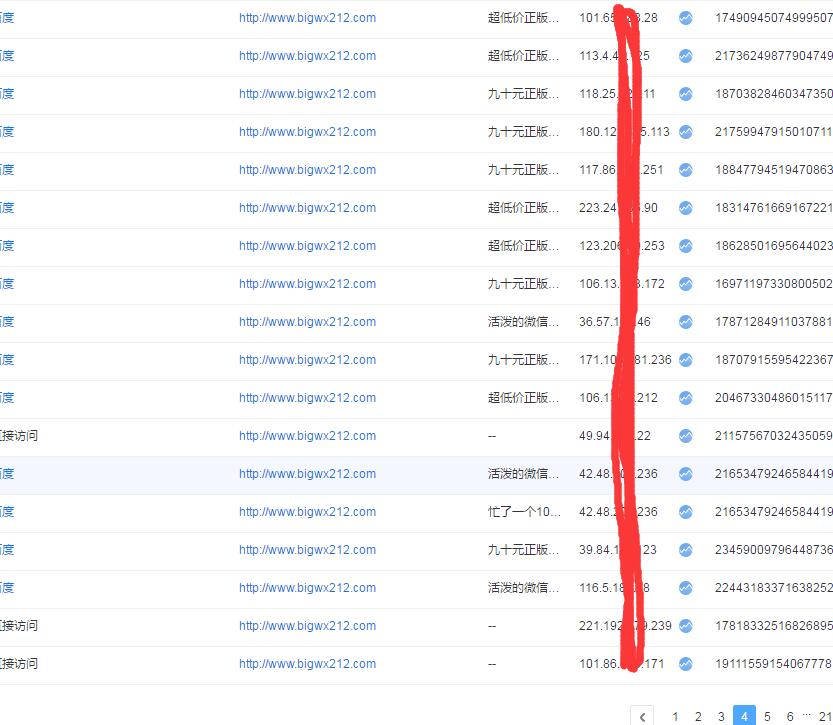The width and height of the screenshot is (833, 725).
Task: Click visitor ID starting 1697119733080050
Action: [x=774, y=284]
